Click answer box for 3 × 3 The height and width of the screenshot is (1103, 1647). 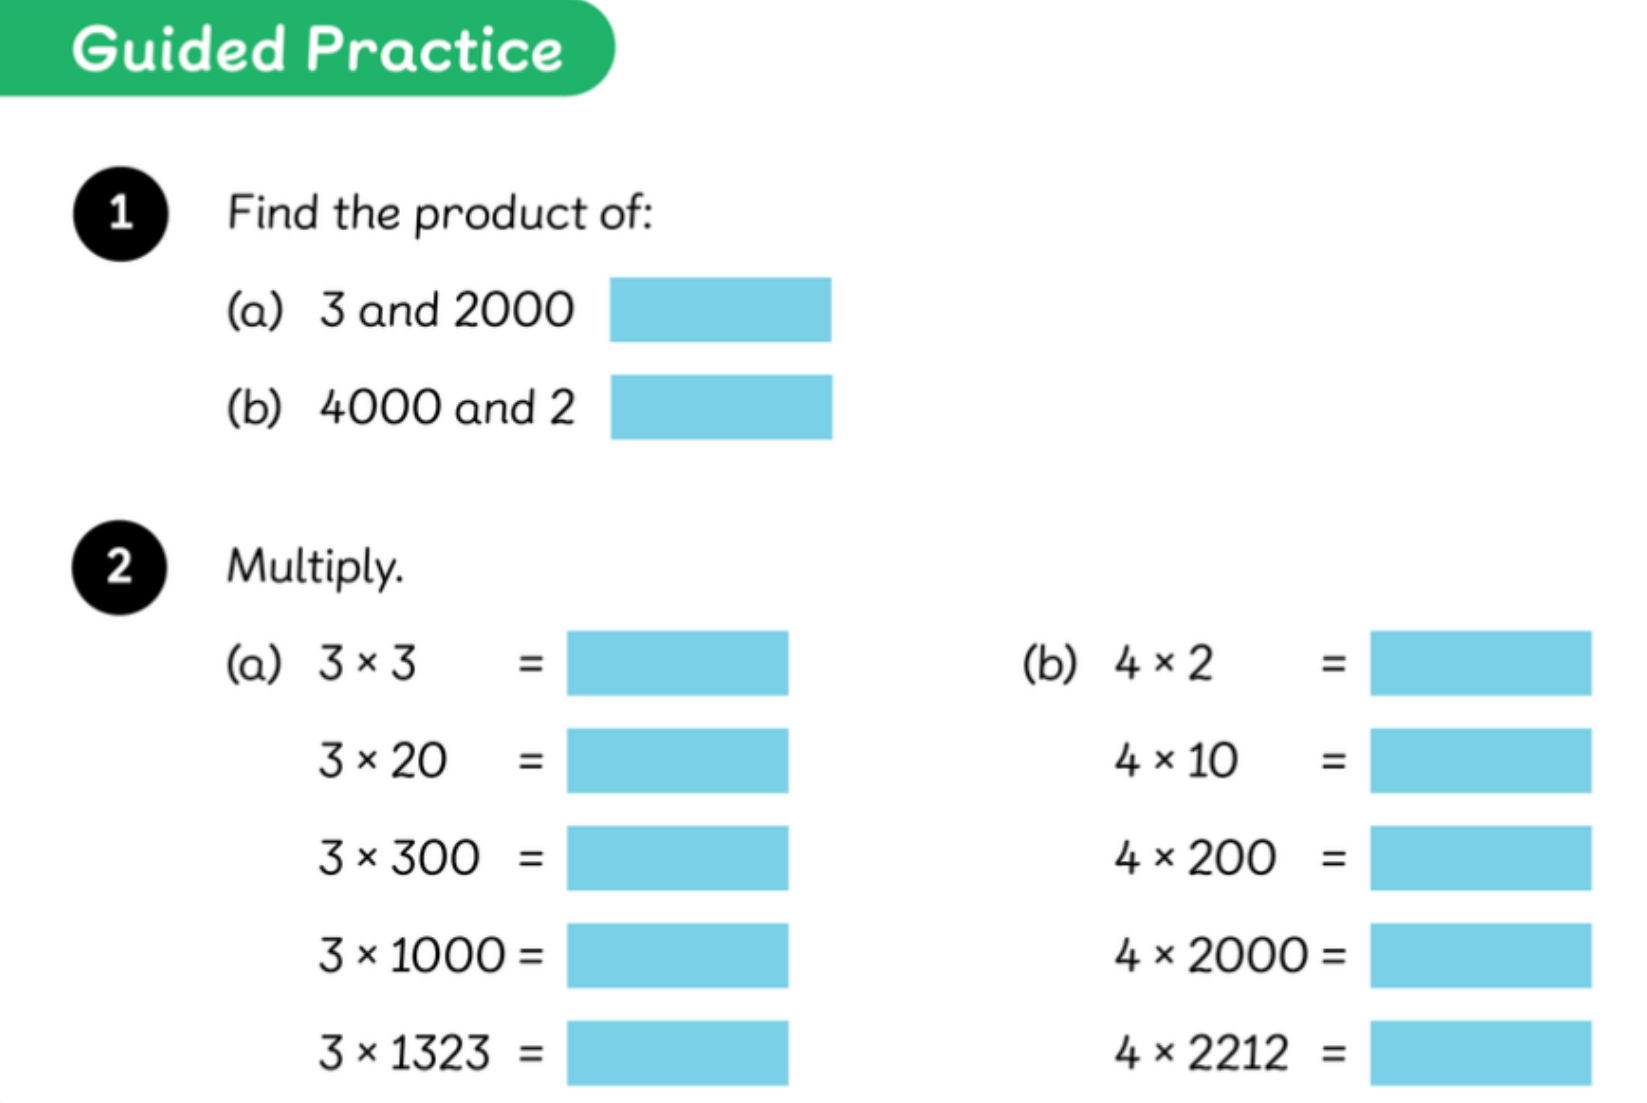(677, 662)
